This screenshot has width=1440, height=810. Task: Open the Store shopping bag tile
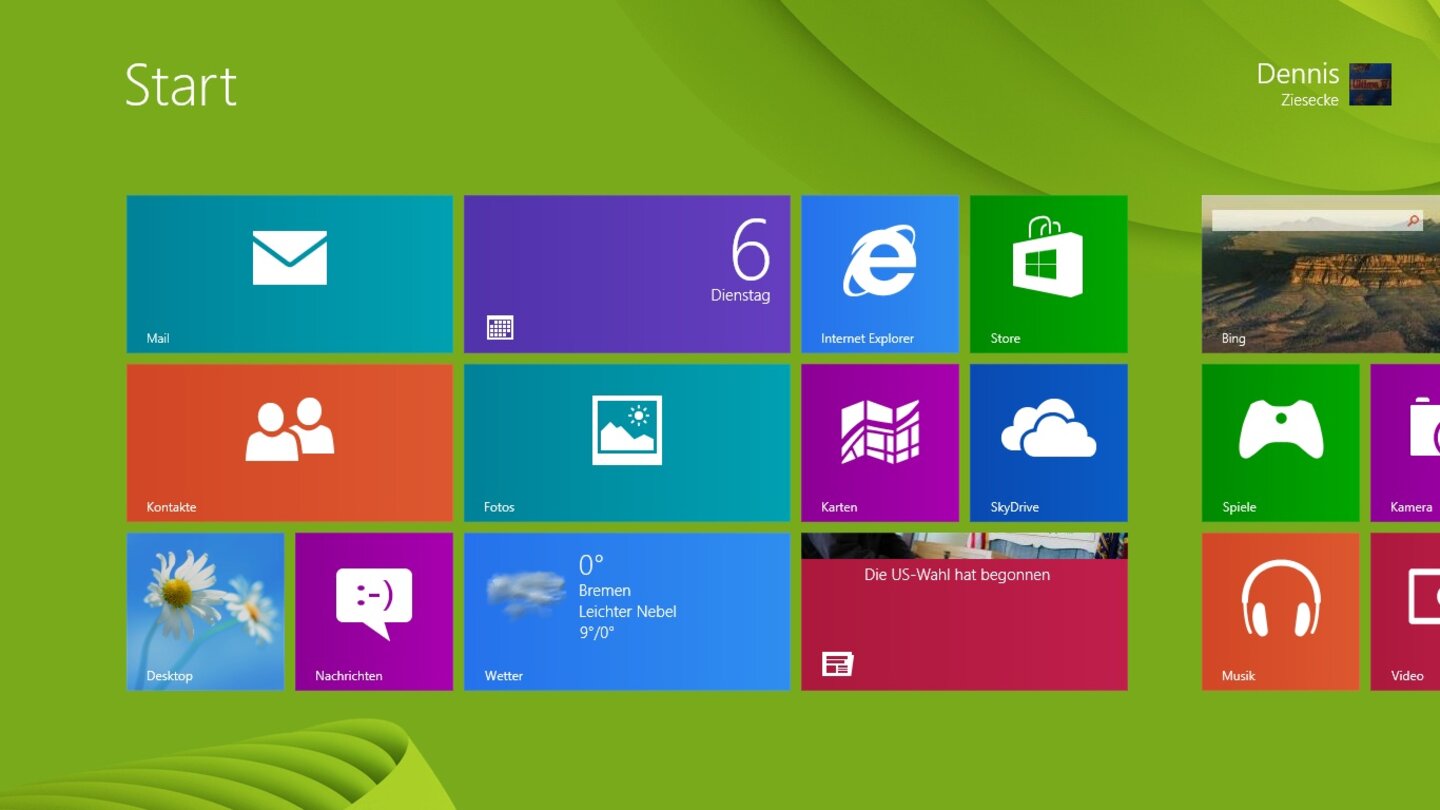[1049, 273]
